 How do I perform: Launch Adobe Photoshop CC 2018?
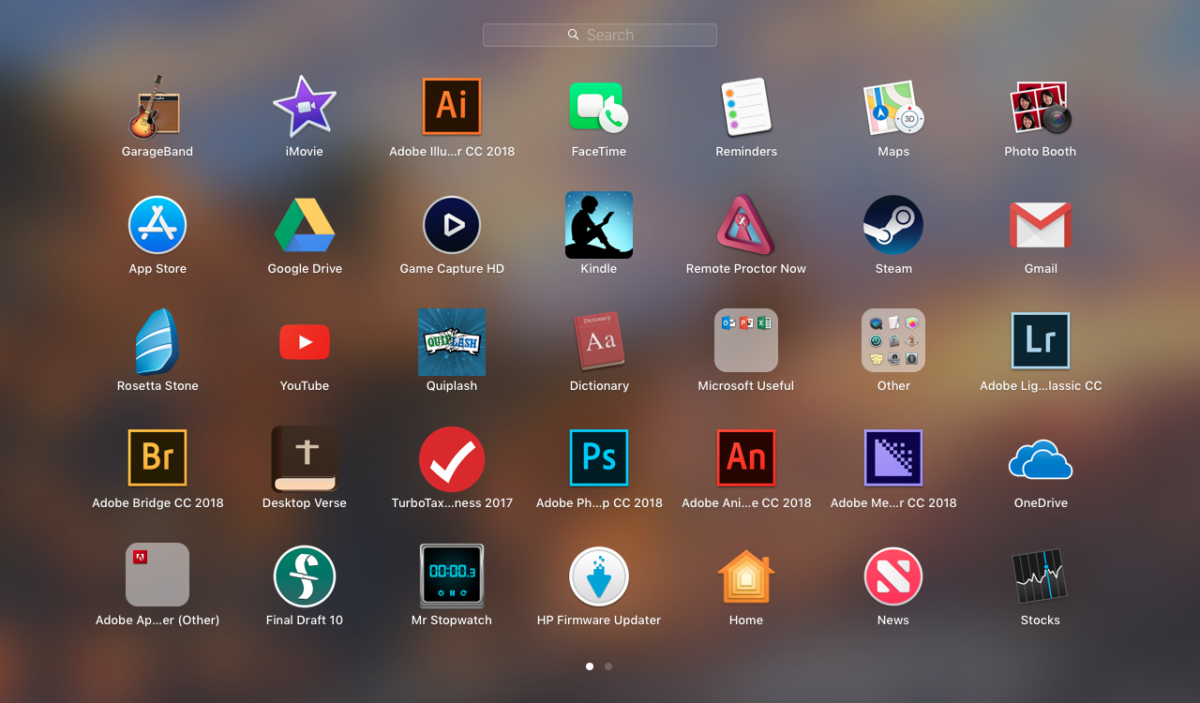coord(598,458)
